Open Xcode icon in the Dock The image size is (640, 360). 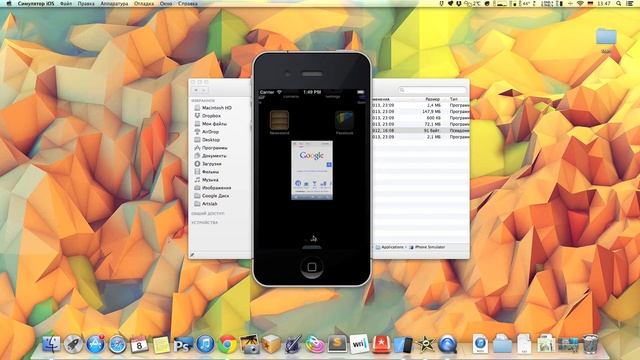pyautogui.click(x=293, y=344)
